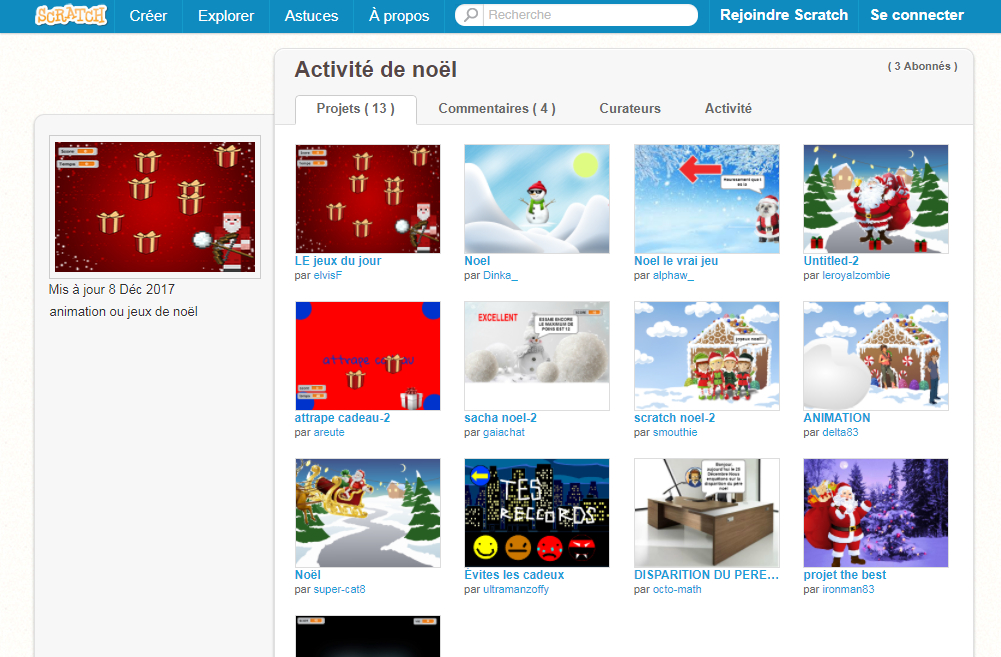This screenshot has width=1001, height=657.
Task: Click the Scratch logo
Action: click(x=71, y=15)
